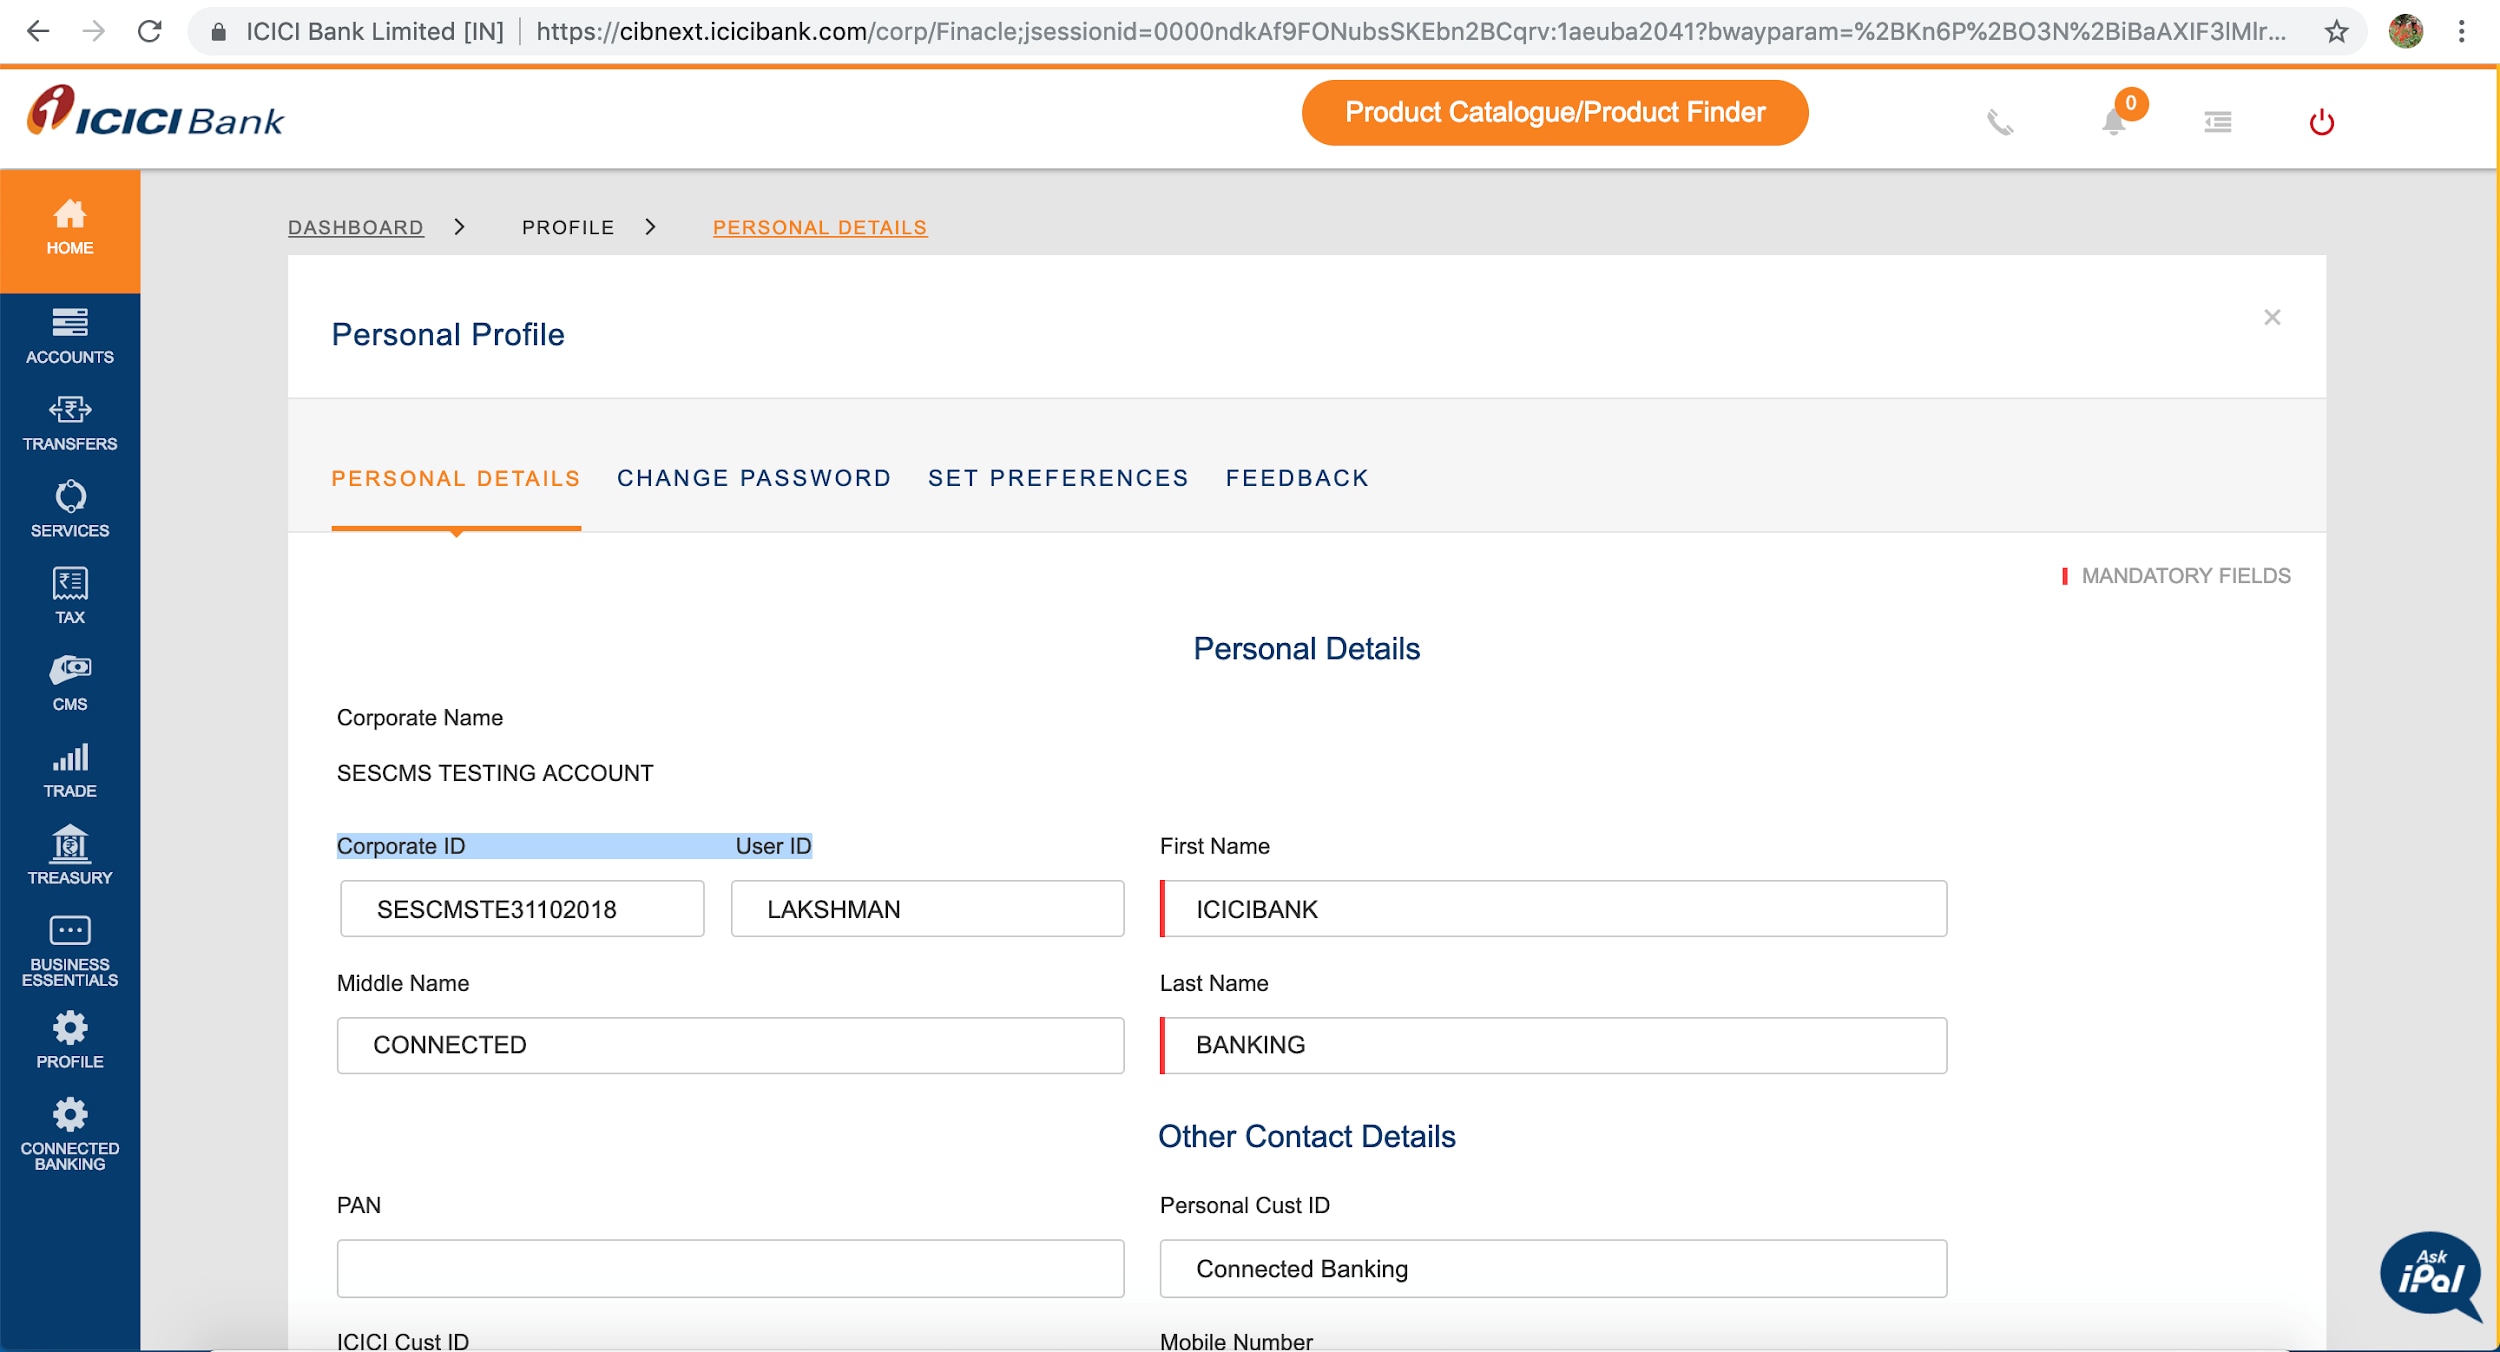Click the Corporate ID field

coord(522,908)
